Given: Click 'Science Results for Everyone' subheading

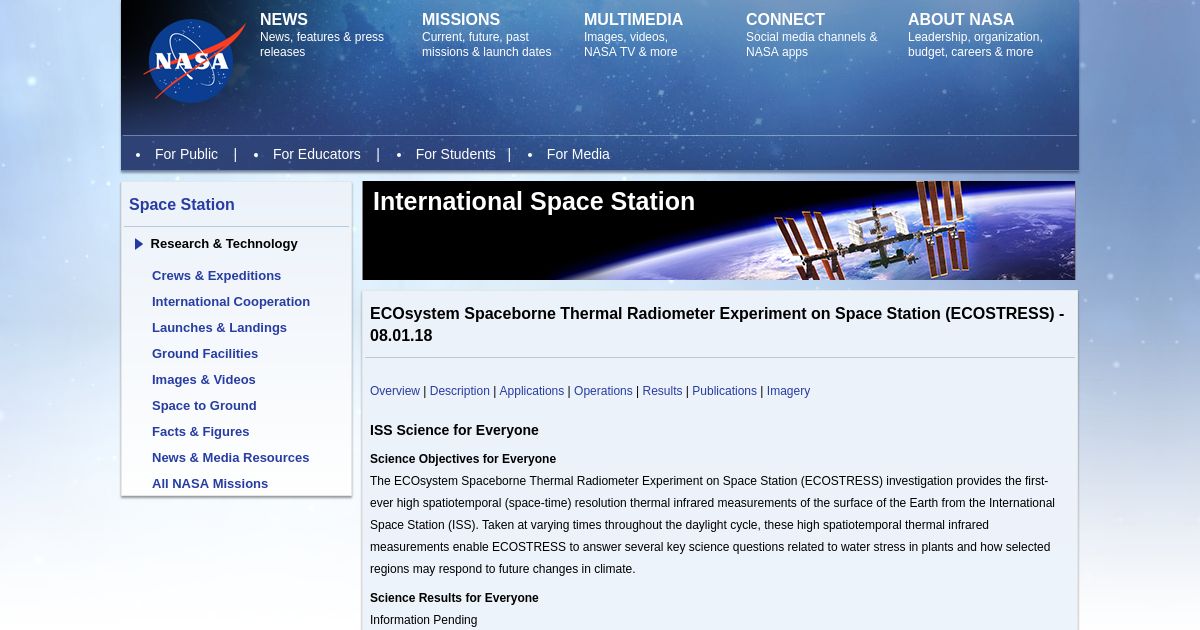Looking at the screenshot, I should tap(454, 598).
